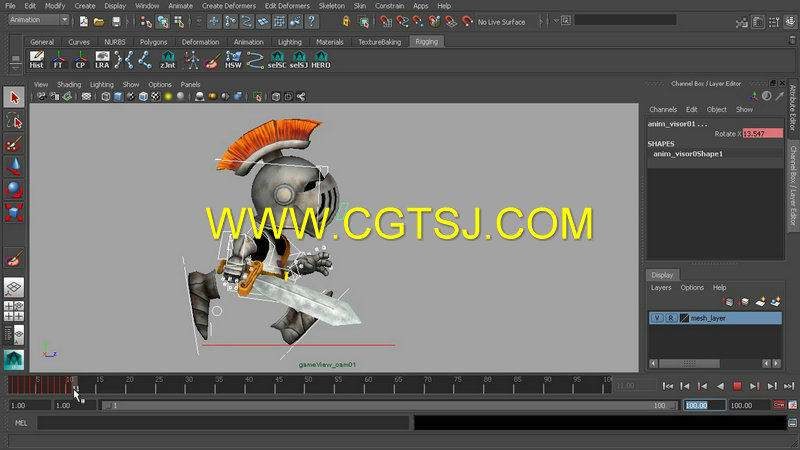This screenshot has height=450, width=800.
Task: Open the Channels menu in Channel Box
Action: click(663, 110)
